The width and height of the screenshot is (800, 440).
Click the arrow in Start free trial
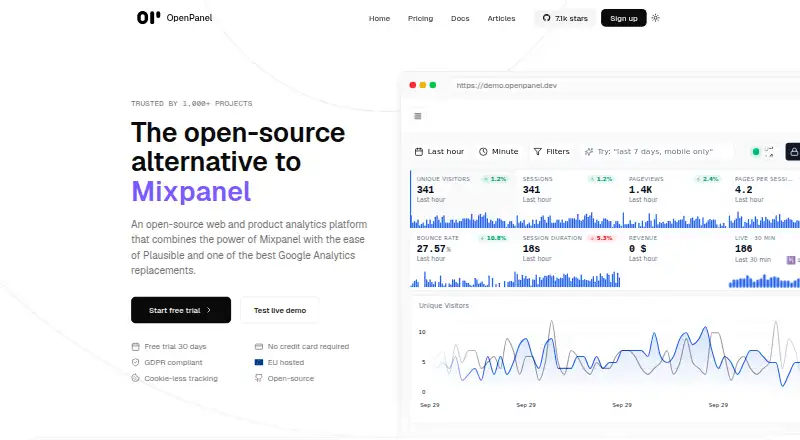coord(209,310)
